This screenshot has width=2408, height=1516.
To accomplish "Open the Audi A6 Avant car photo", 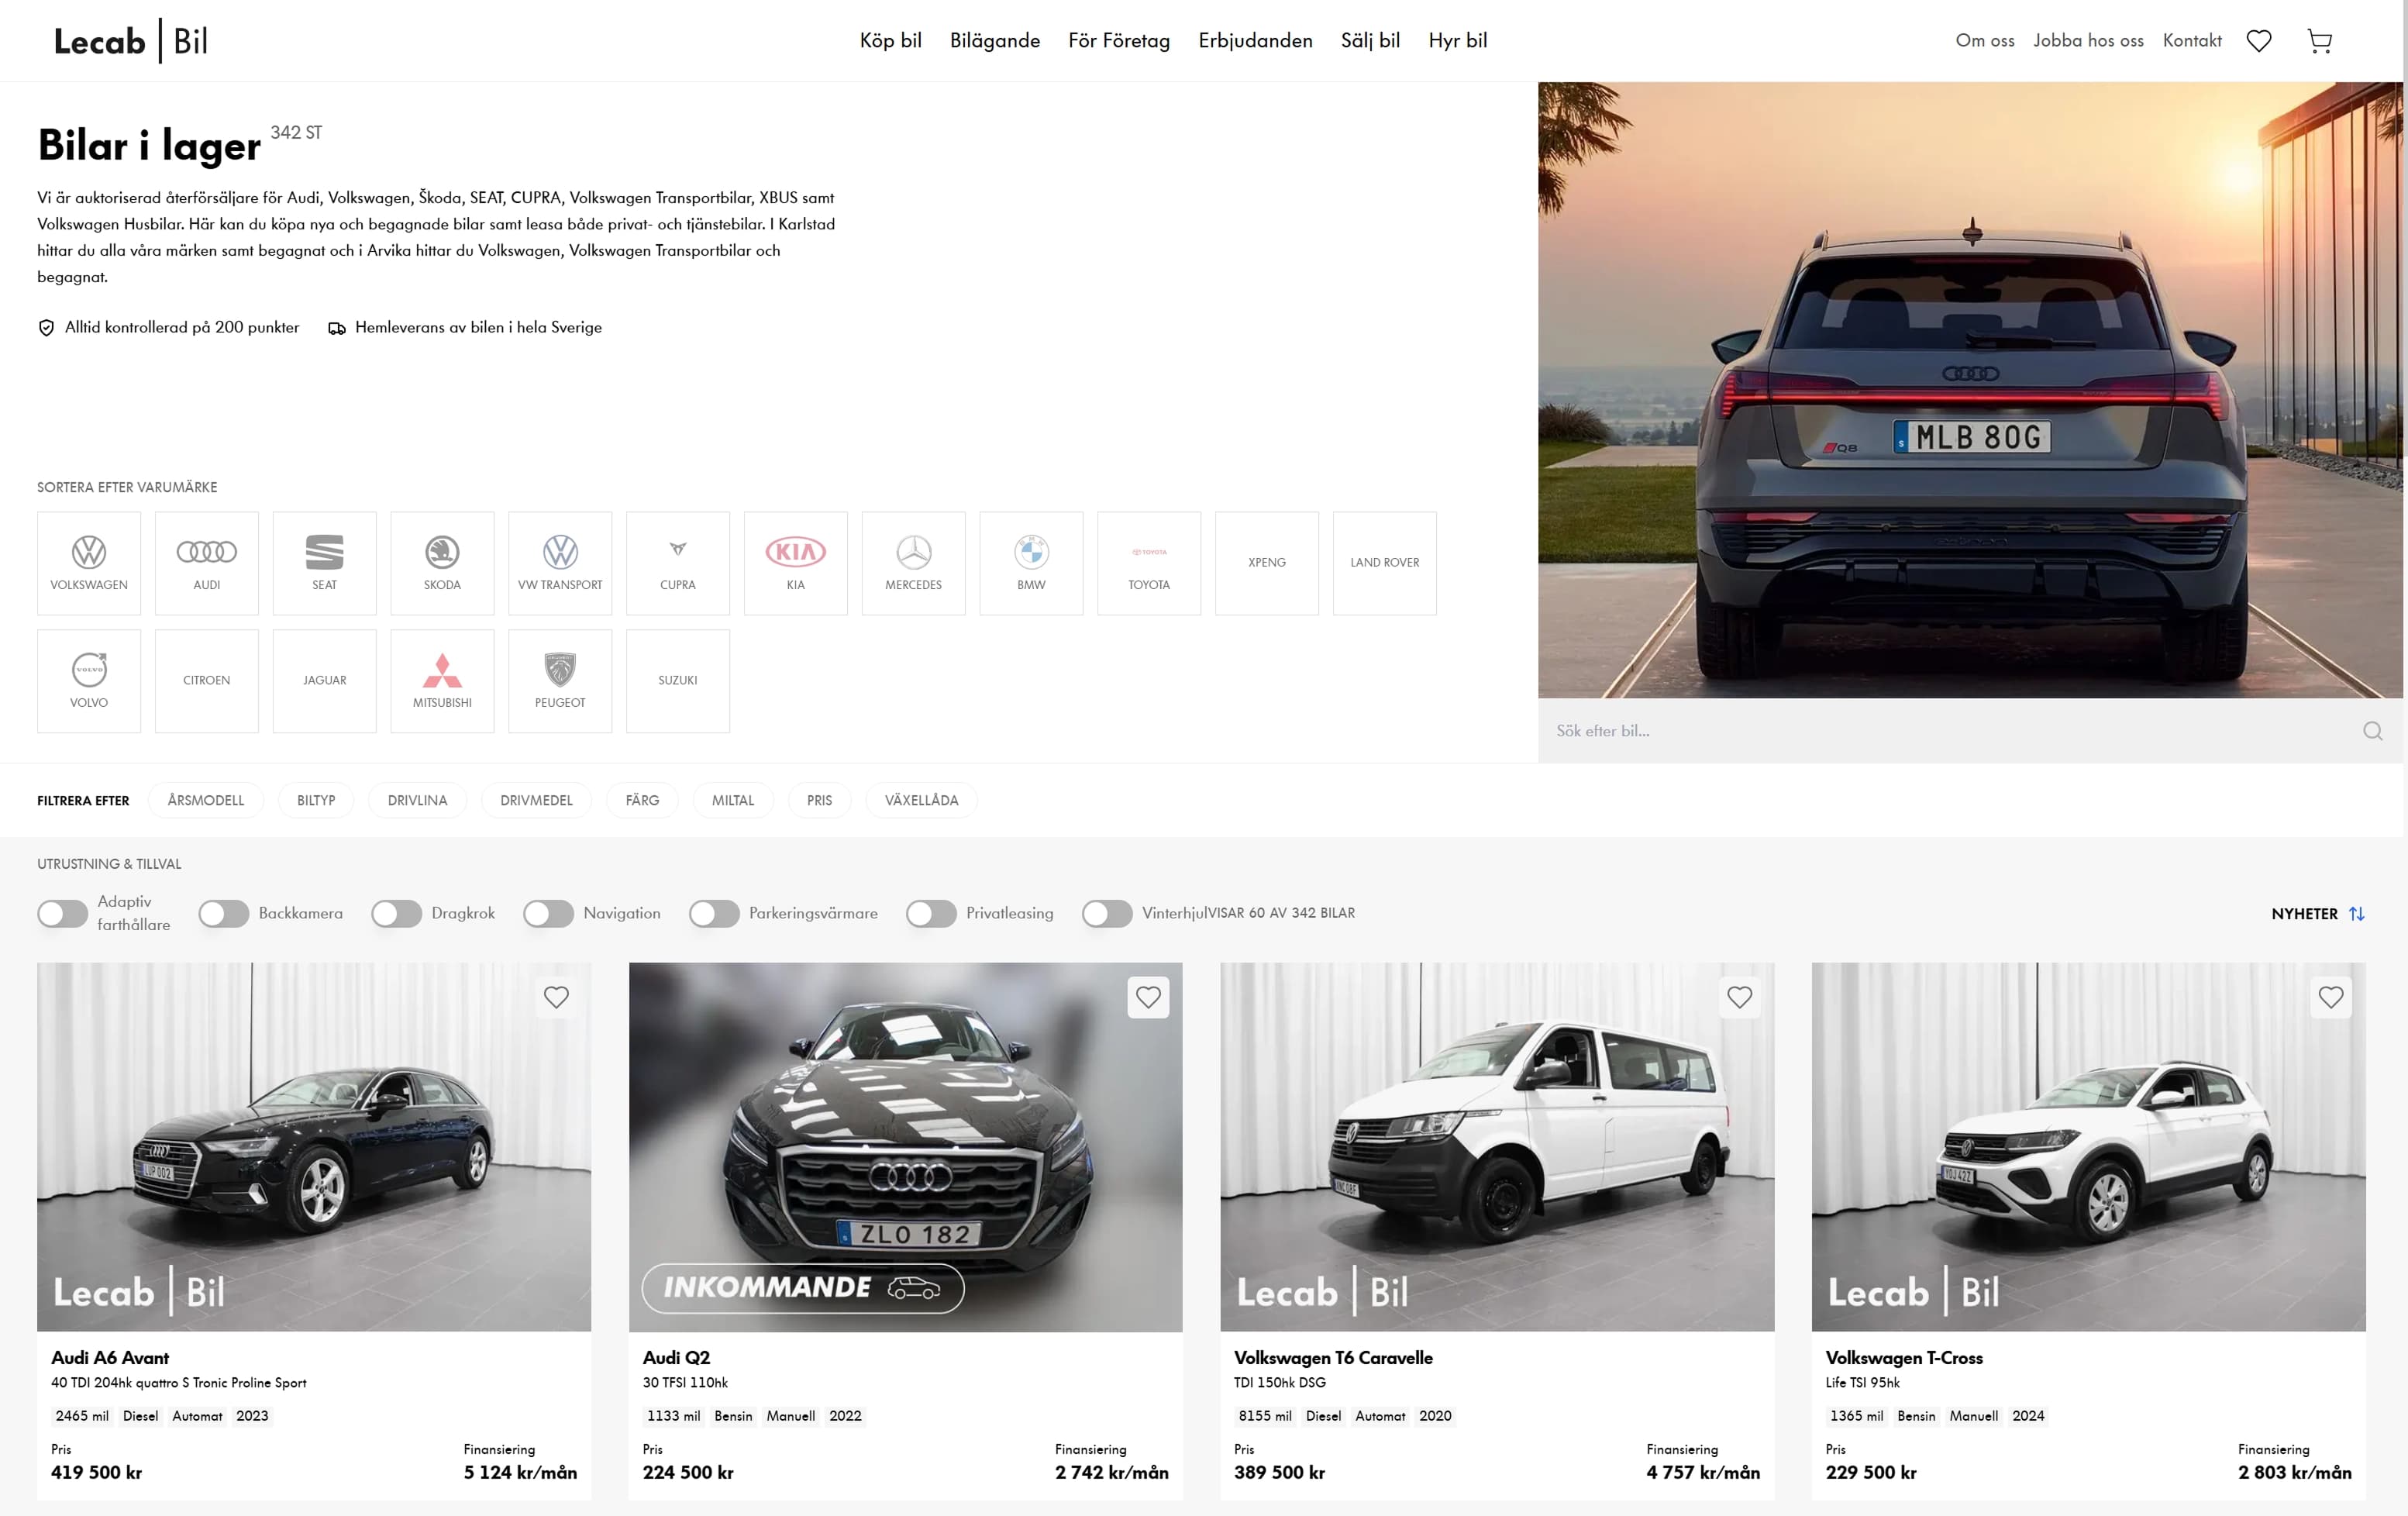I will [314, 1147].
